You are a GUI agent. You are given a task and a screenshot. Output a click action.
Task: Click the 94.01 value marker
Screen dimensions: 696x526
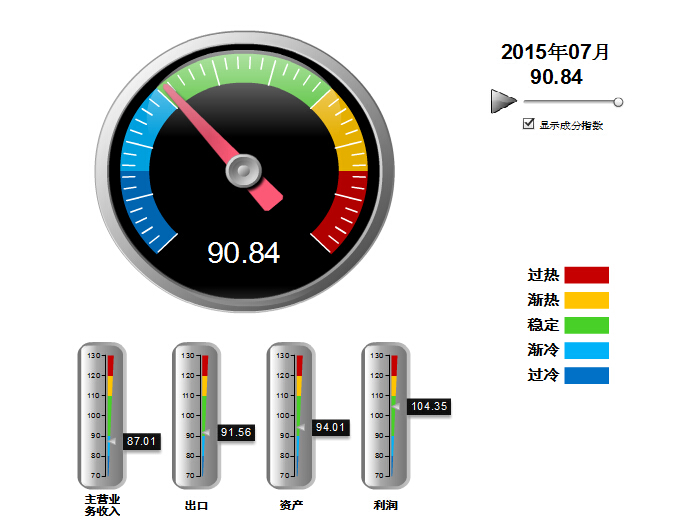click(x=329, y=427)
